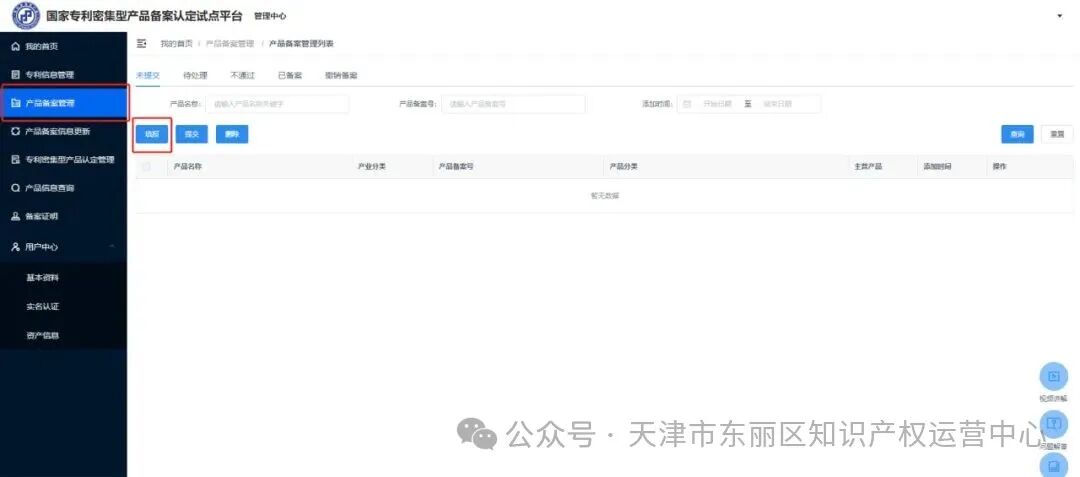Viewport: 1080px width, 477px height.
Task: Toggle the sidebar collapse hamburger icon
Action: click(x=142, y=43)
